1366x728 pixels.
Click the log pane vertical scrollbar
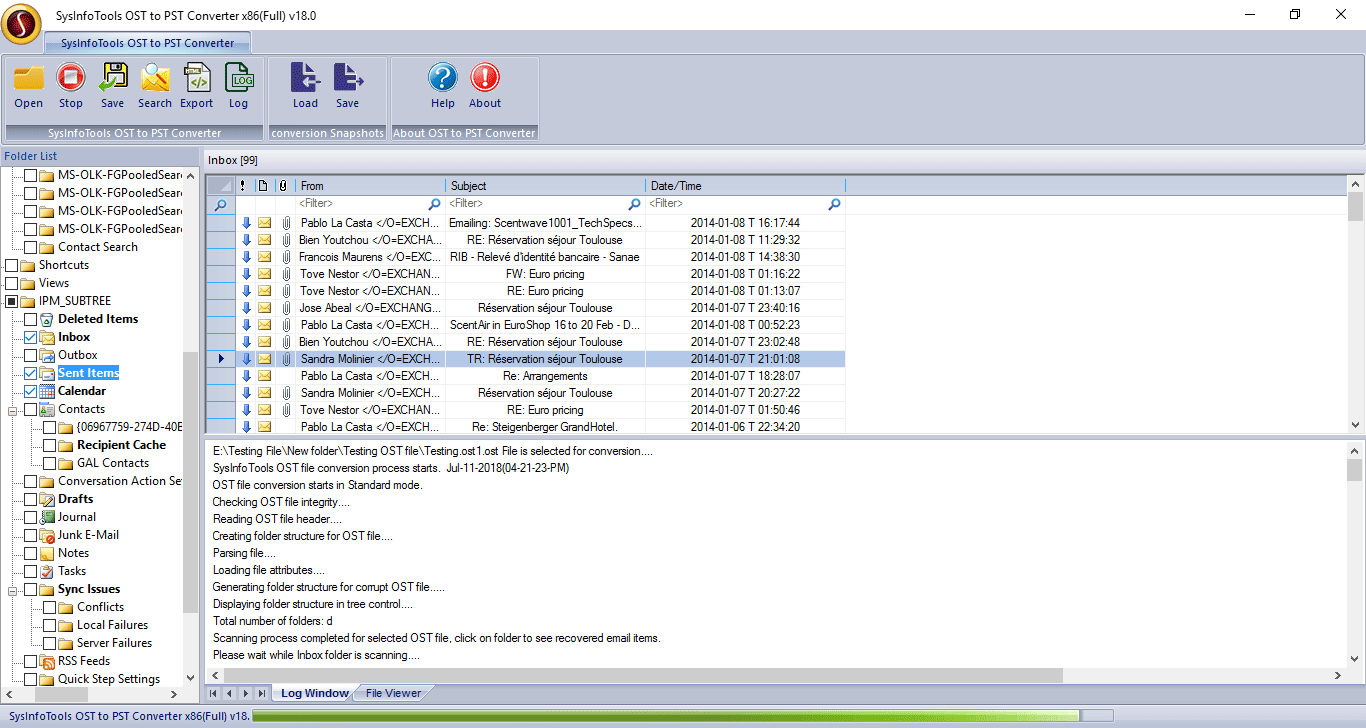pos(1355,553)
